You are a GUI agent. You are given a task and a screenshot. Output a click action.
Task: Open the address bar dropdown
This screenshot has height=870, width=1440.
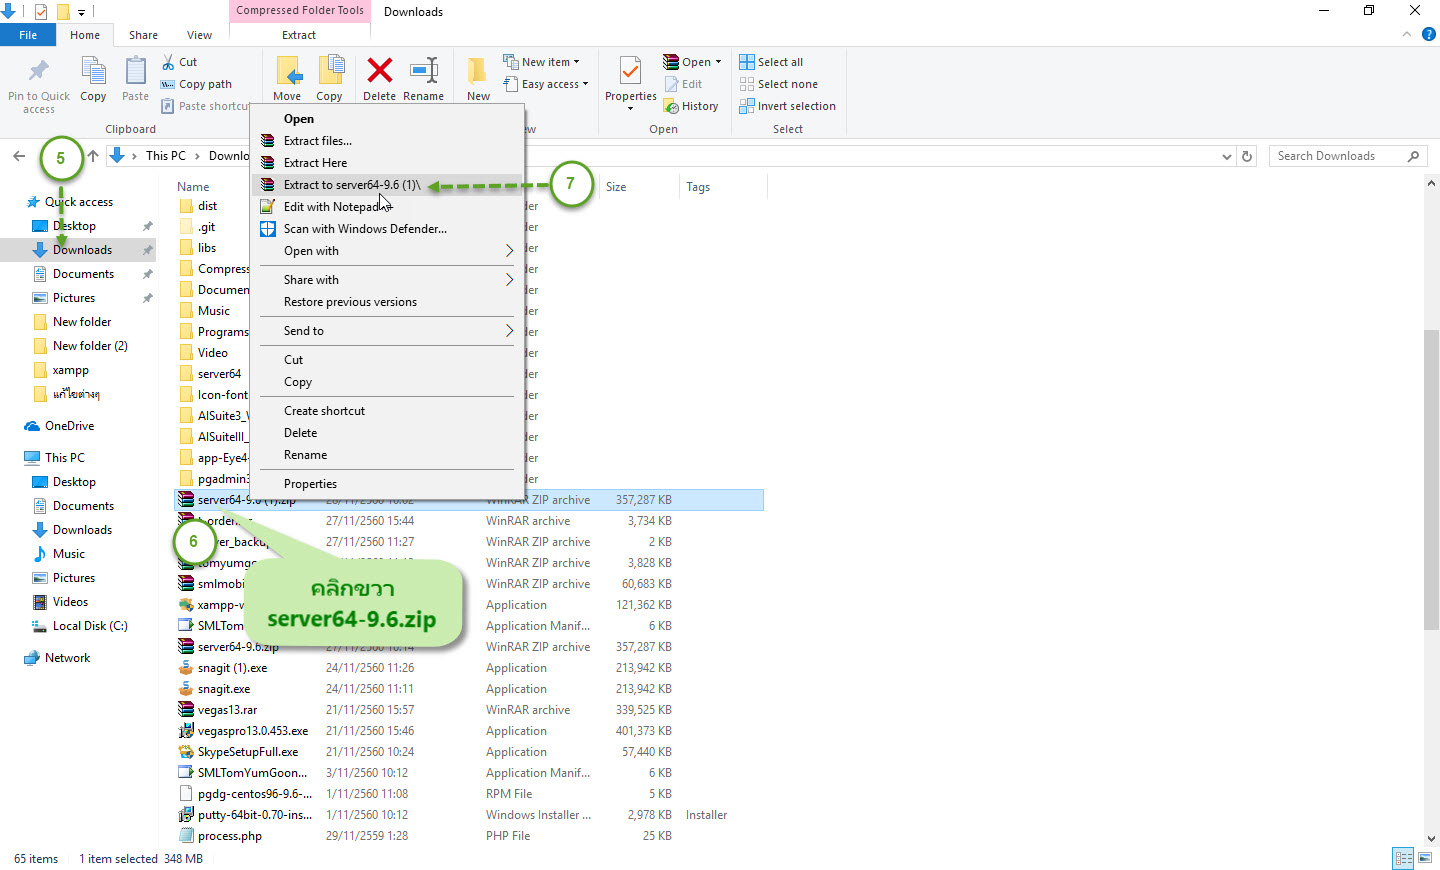point(1226,156)
